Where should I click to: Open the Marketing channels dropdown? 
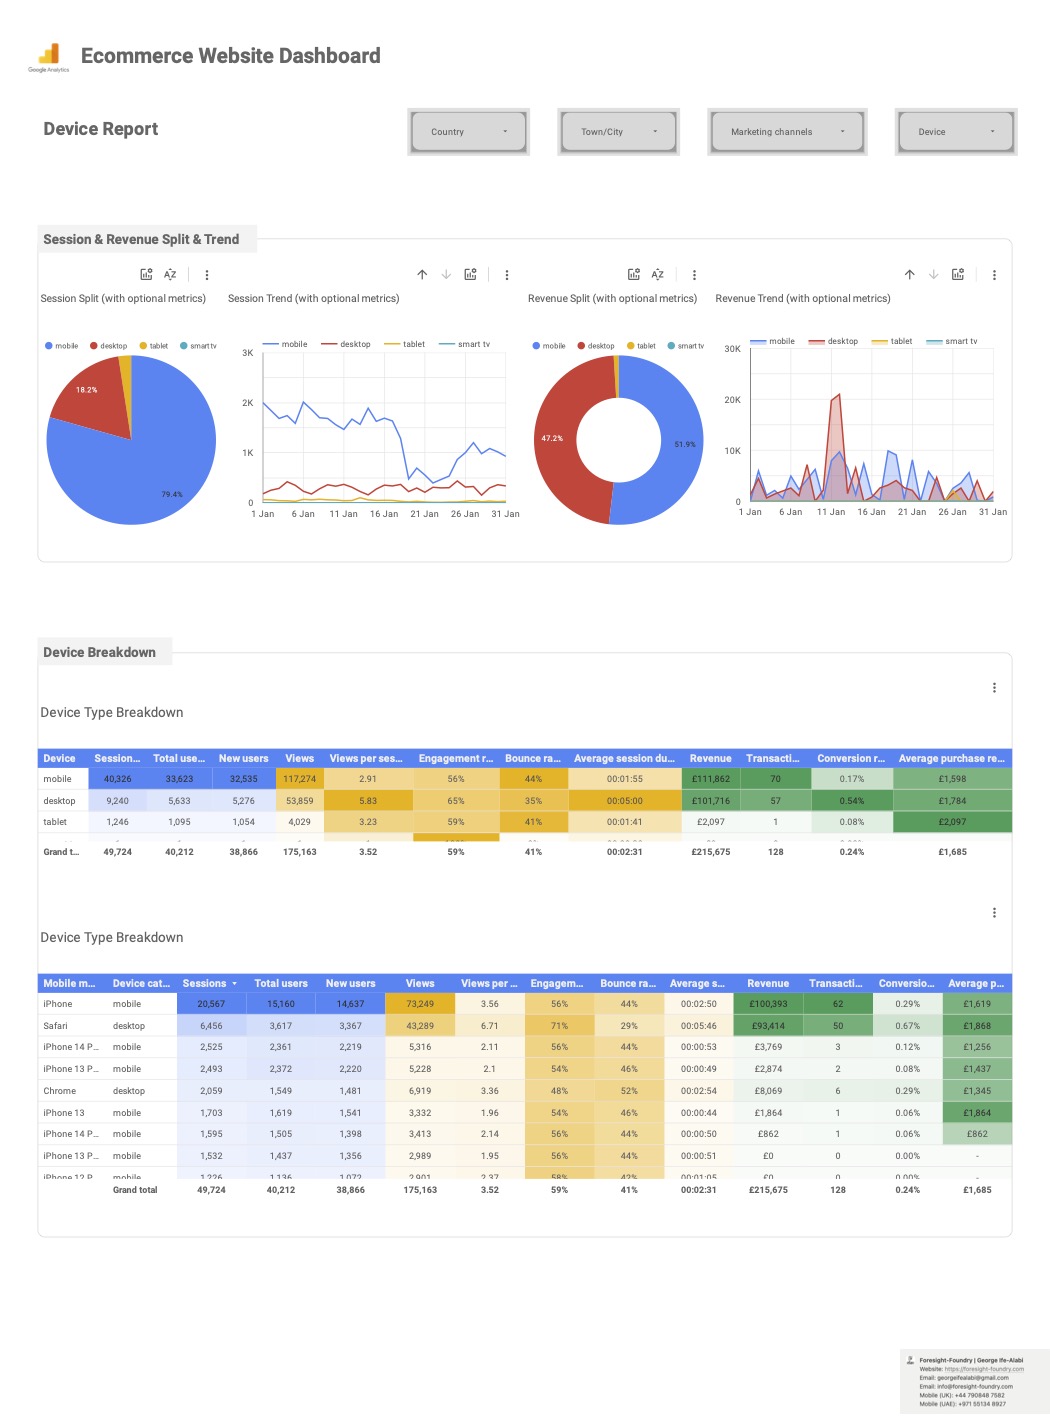(x=786, y=131)
